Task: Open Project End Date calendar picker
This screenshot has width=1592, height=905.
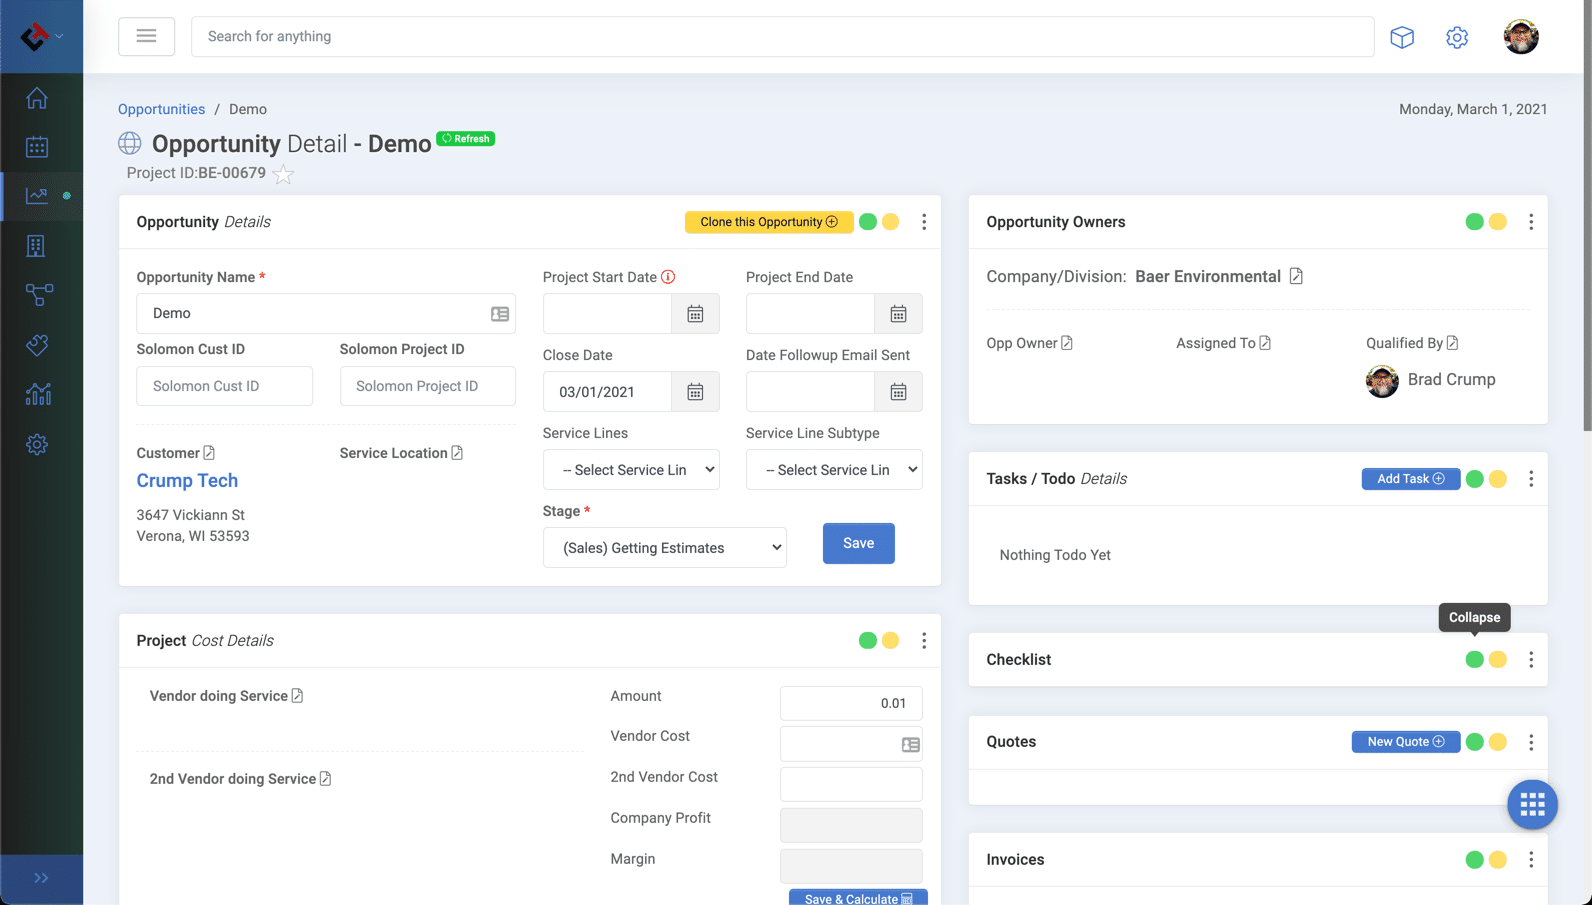Action: pyautogui.click(x=898, y=314)
